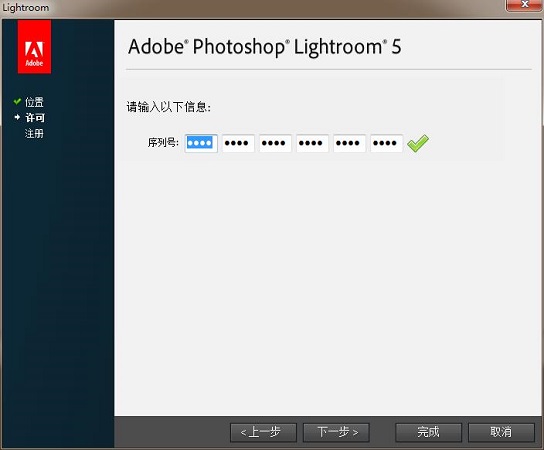Click the 完成 finish button
This screenshot has width=544, height=450.
point(428,432)
